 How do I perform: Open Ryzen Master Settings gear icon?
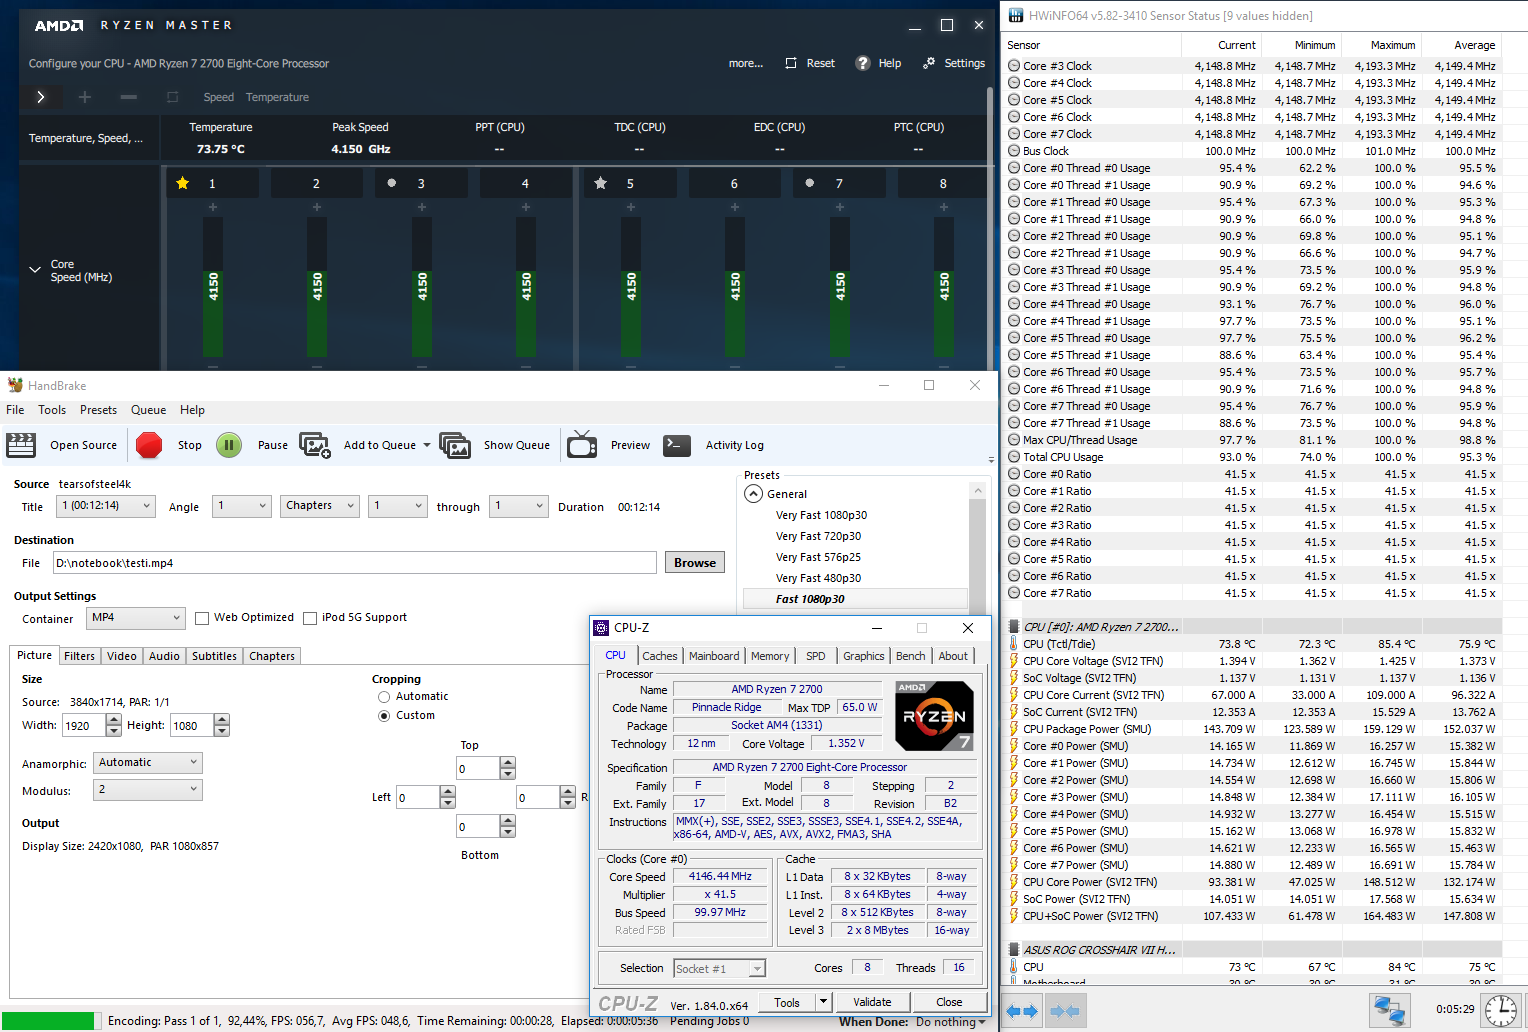point(929,63)
